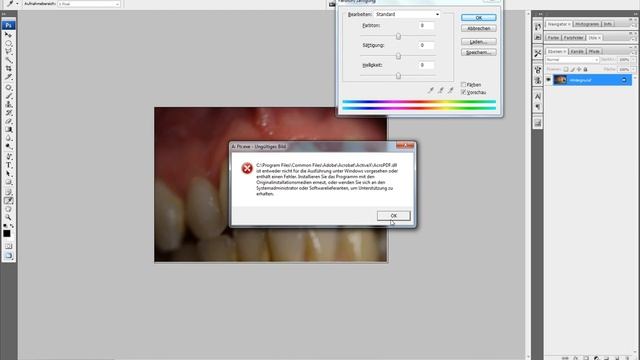The height and width of the screenshot is (360, 640).
Task: Uncheck the Vorschau checkbox
Action: 463,92
